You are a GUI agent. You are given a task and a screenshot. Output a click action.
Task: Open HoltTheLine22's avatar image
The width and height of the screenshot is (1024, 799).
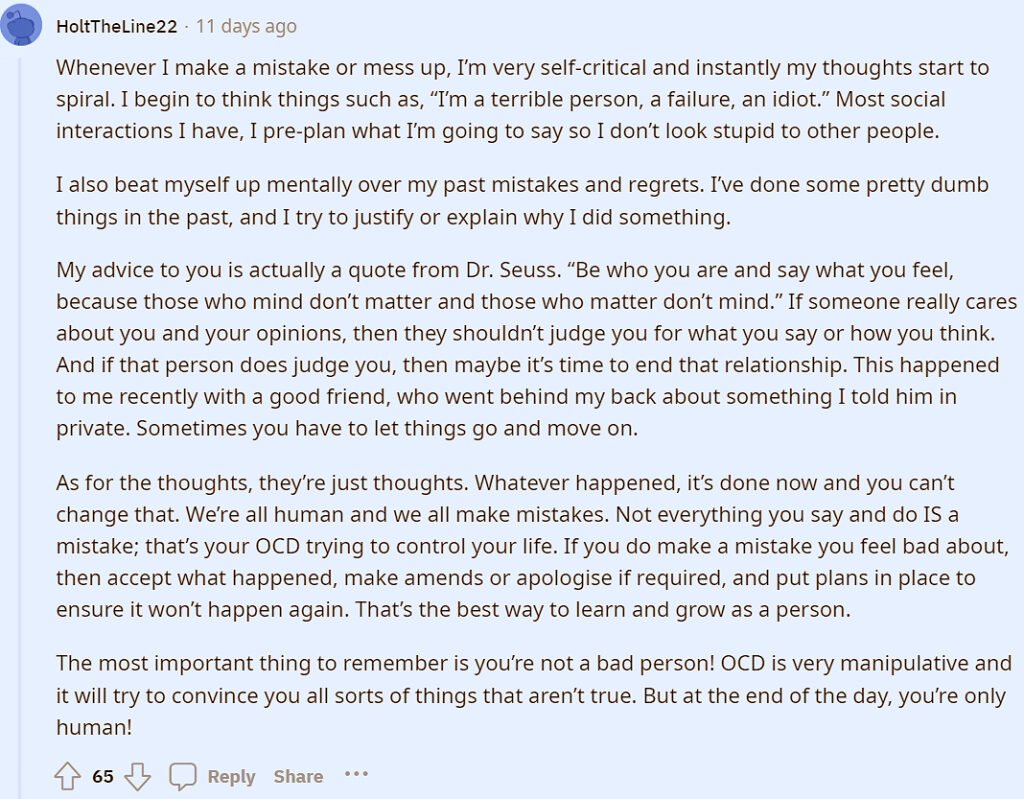(21, 25)
